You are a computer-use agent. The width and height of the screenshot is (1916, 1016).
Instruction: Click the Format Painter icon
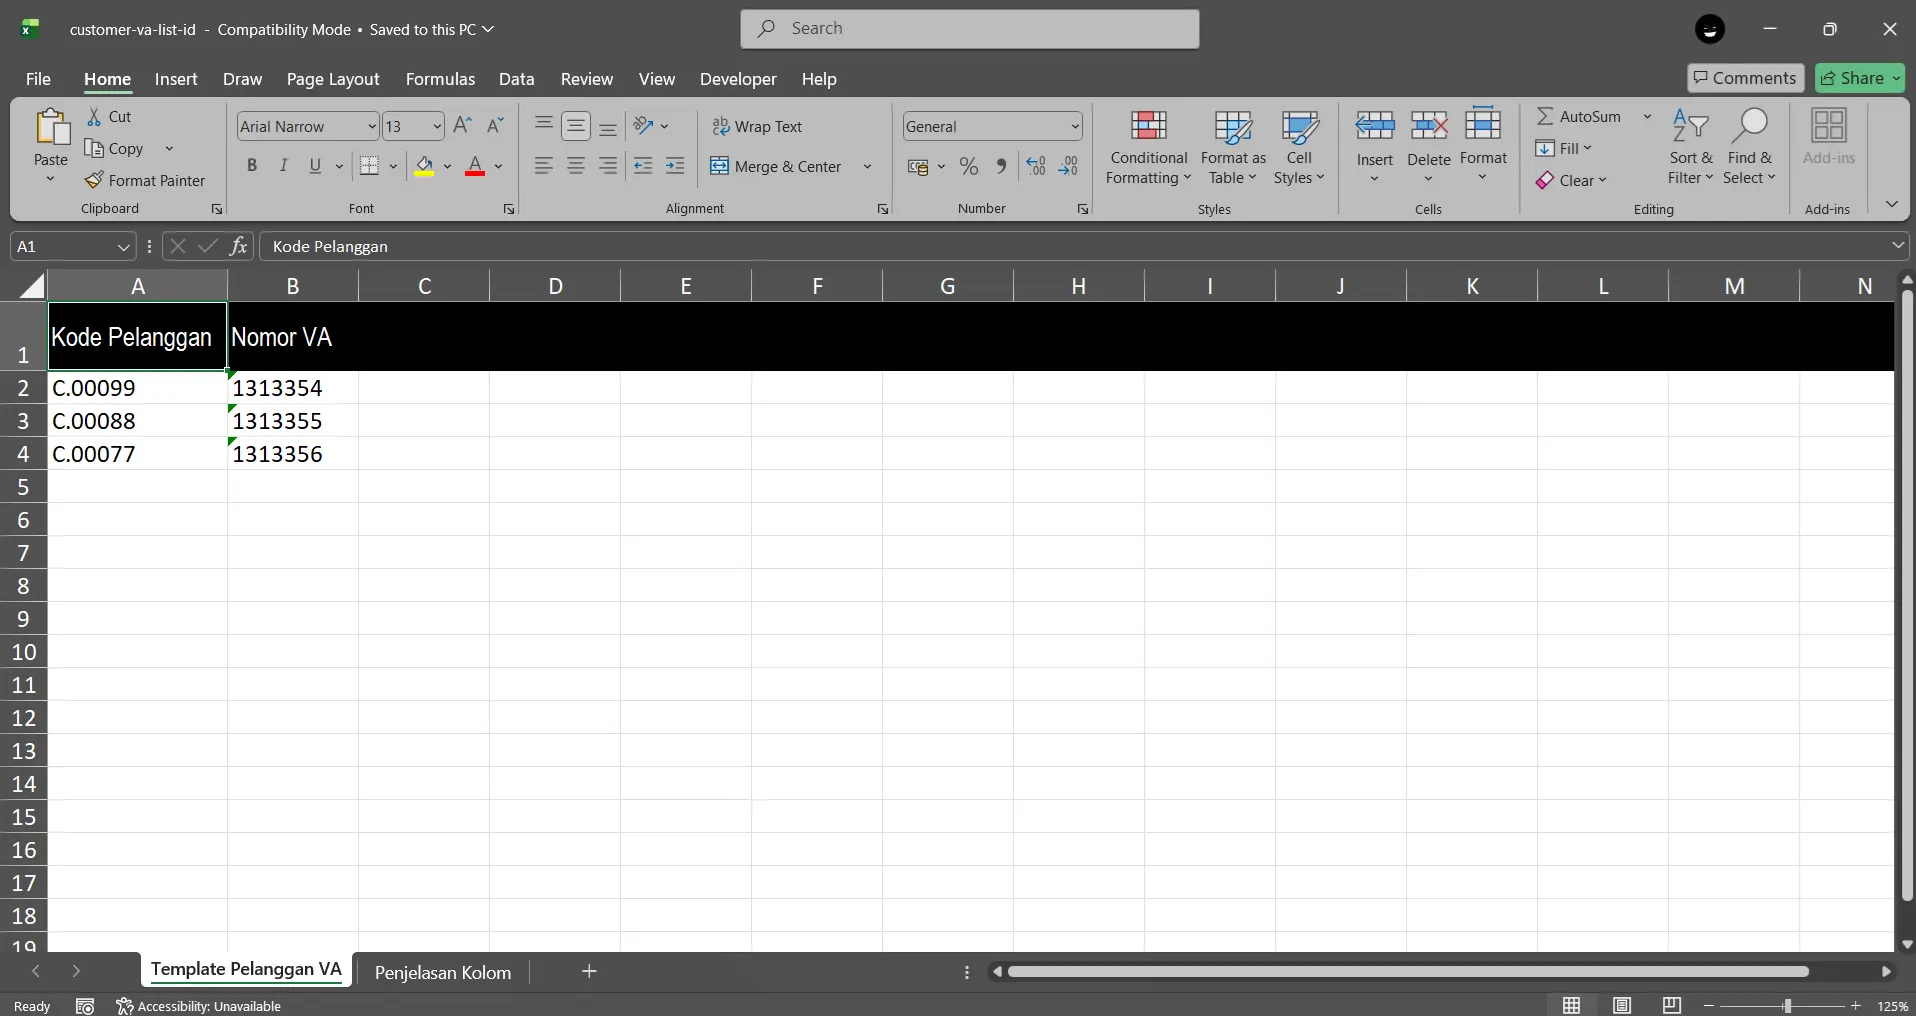pyautogui.click(x=94, y=180)
